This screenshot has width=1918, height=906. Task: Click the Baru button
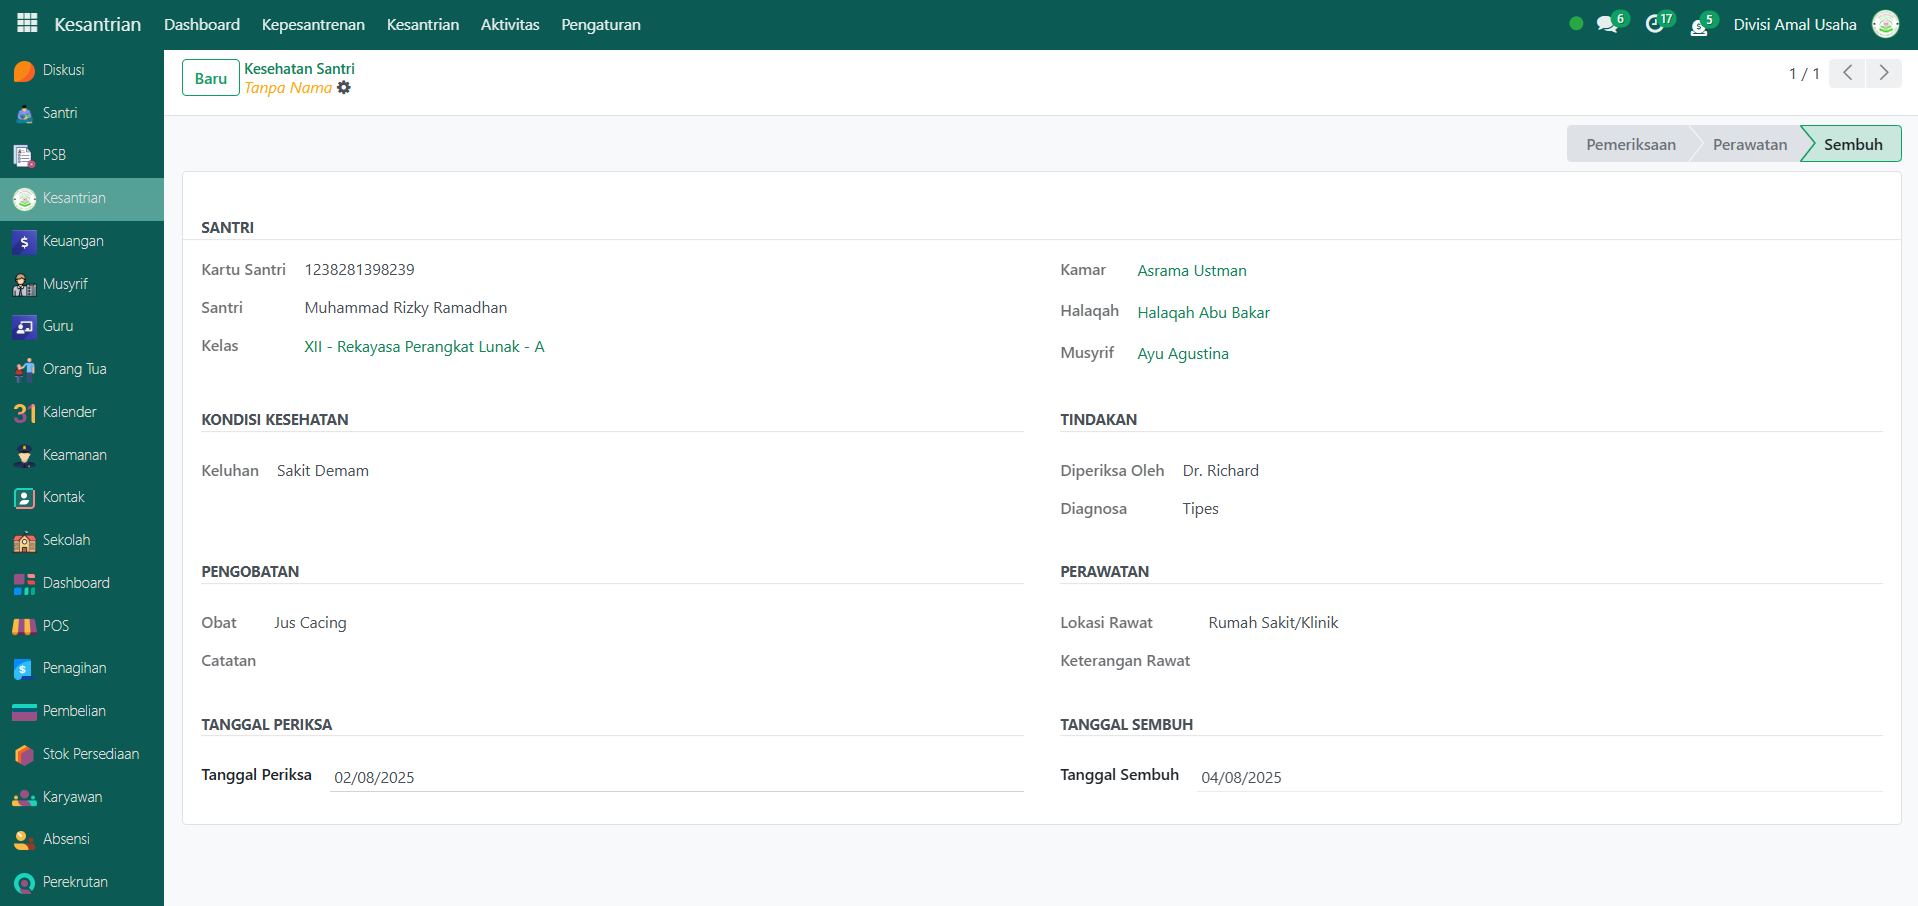211,78
